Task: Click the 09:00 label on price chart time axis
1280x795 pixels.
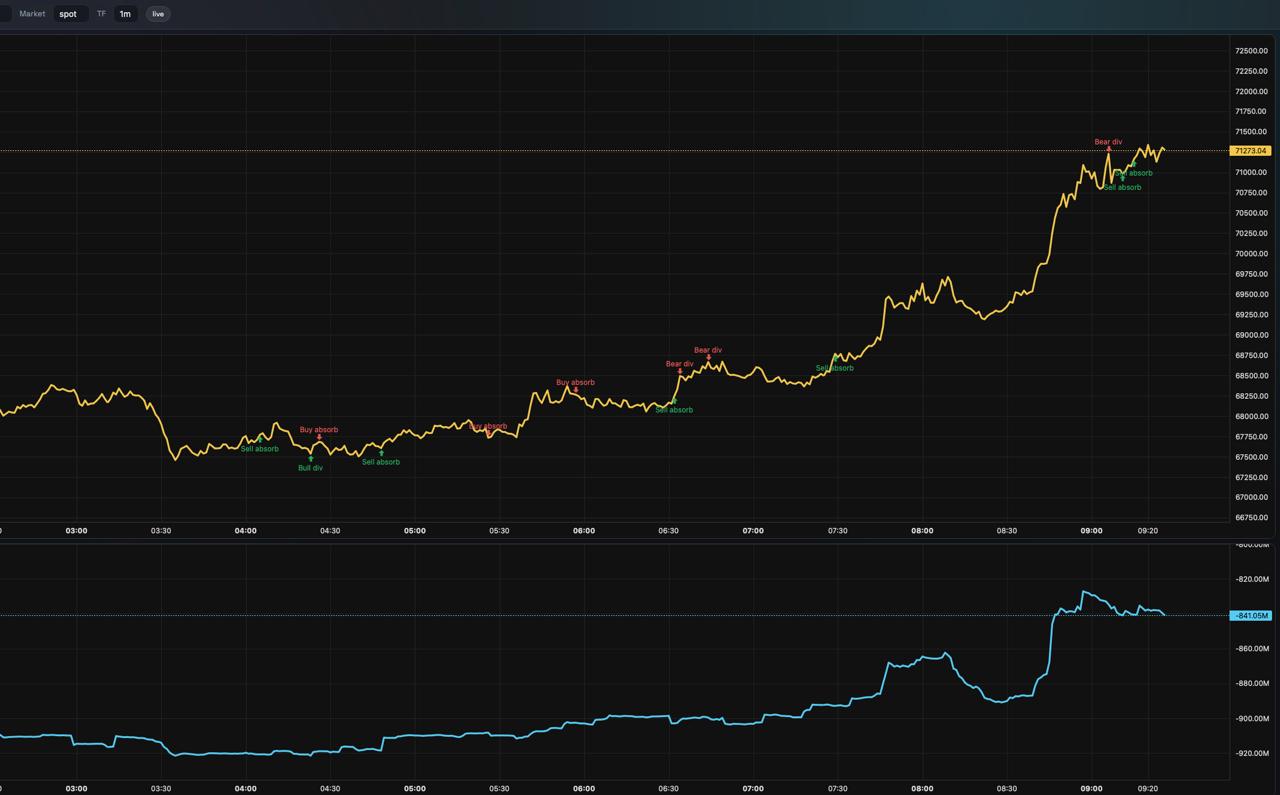Action: click(1091, 531)
